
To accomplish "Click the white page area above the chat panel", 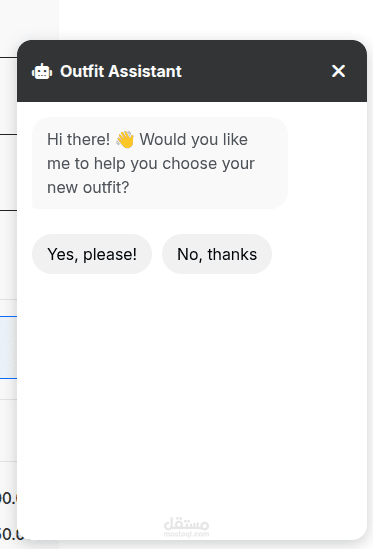I will 216,18.
